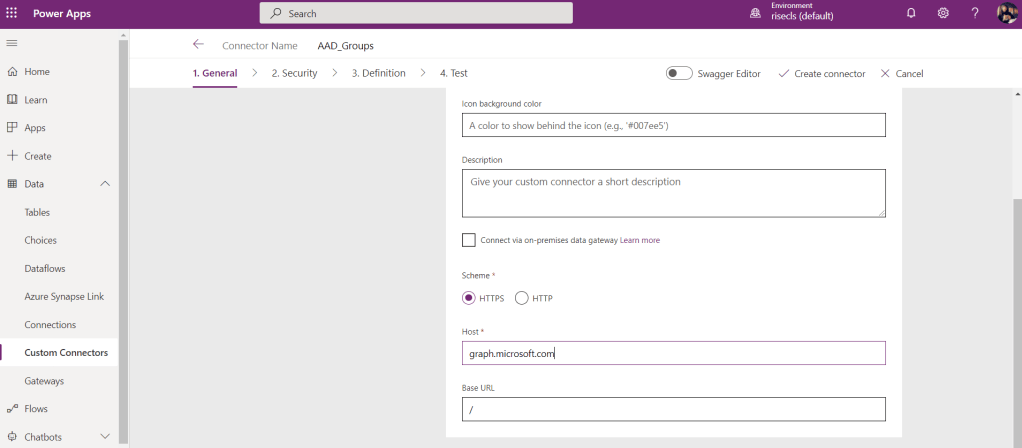Click the environment picker globe icon
Screen dimensions: 1022x448
756,13
